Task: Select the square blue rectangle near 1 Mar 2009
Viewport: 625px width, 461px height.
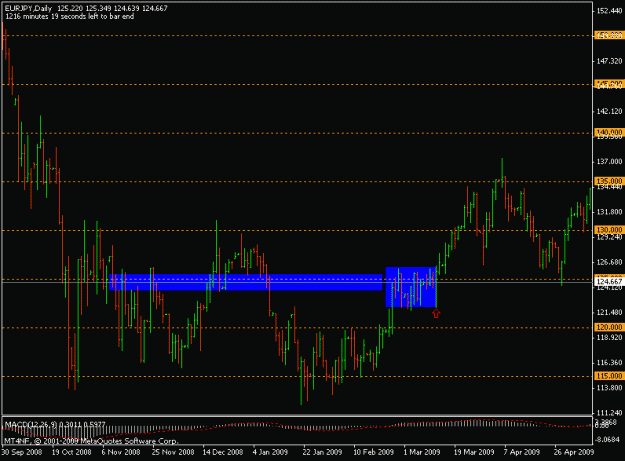Action: tap(411, 287)
